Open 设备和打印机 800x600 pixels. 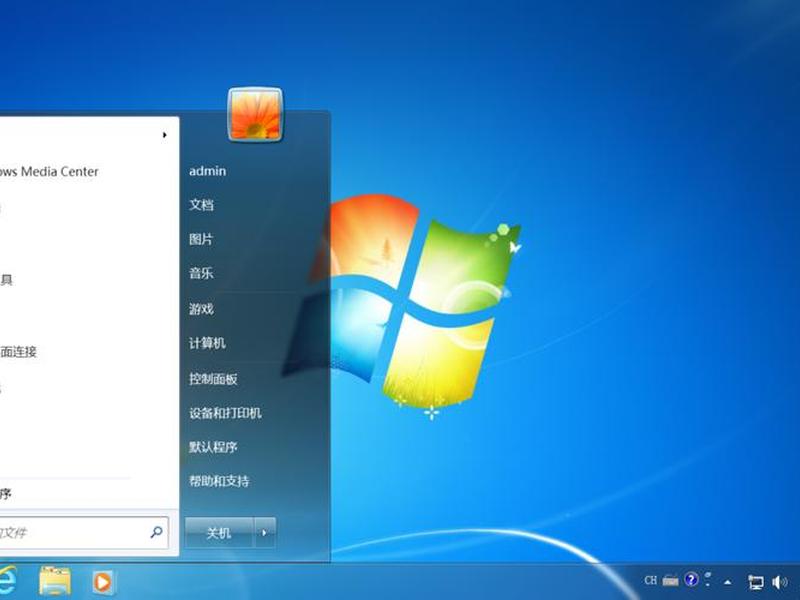pyautogui.click(x=225, y=413)
